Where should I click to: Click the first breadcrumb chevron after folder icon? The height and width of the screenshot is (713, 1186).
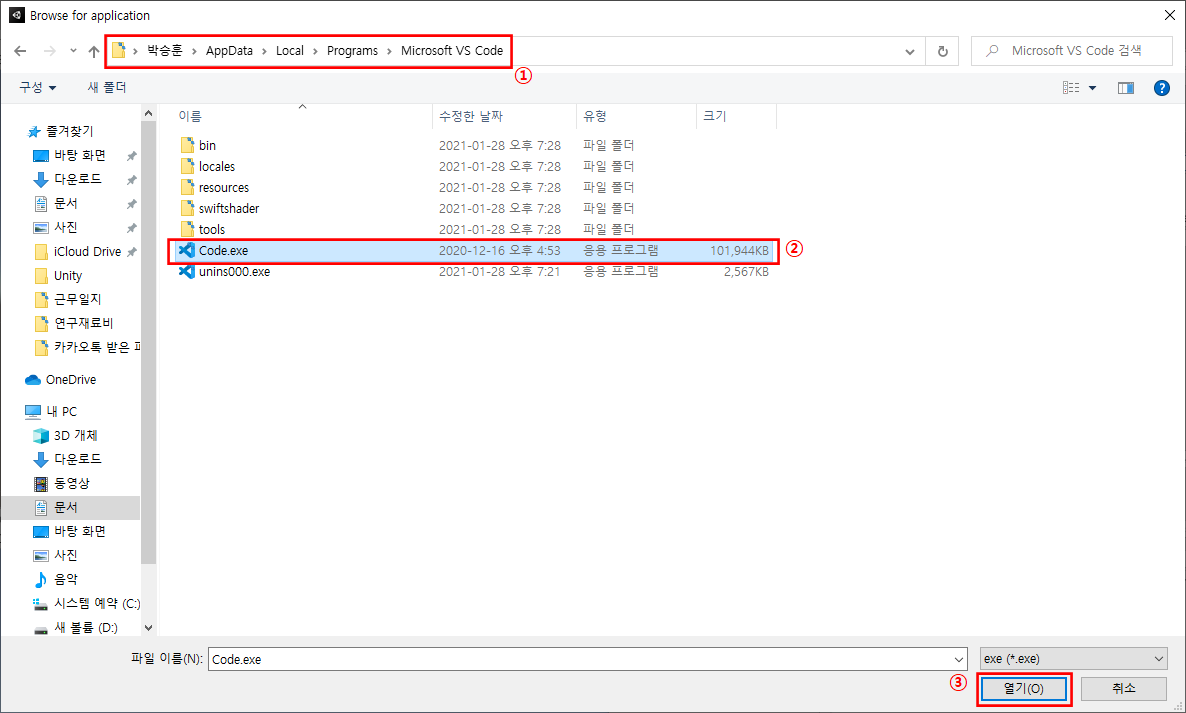tap(135, 51)
